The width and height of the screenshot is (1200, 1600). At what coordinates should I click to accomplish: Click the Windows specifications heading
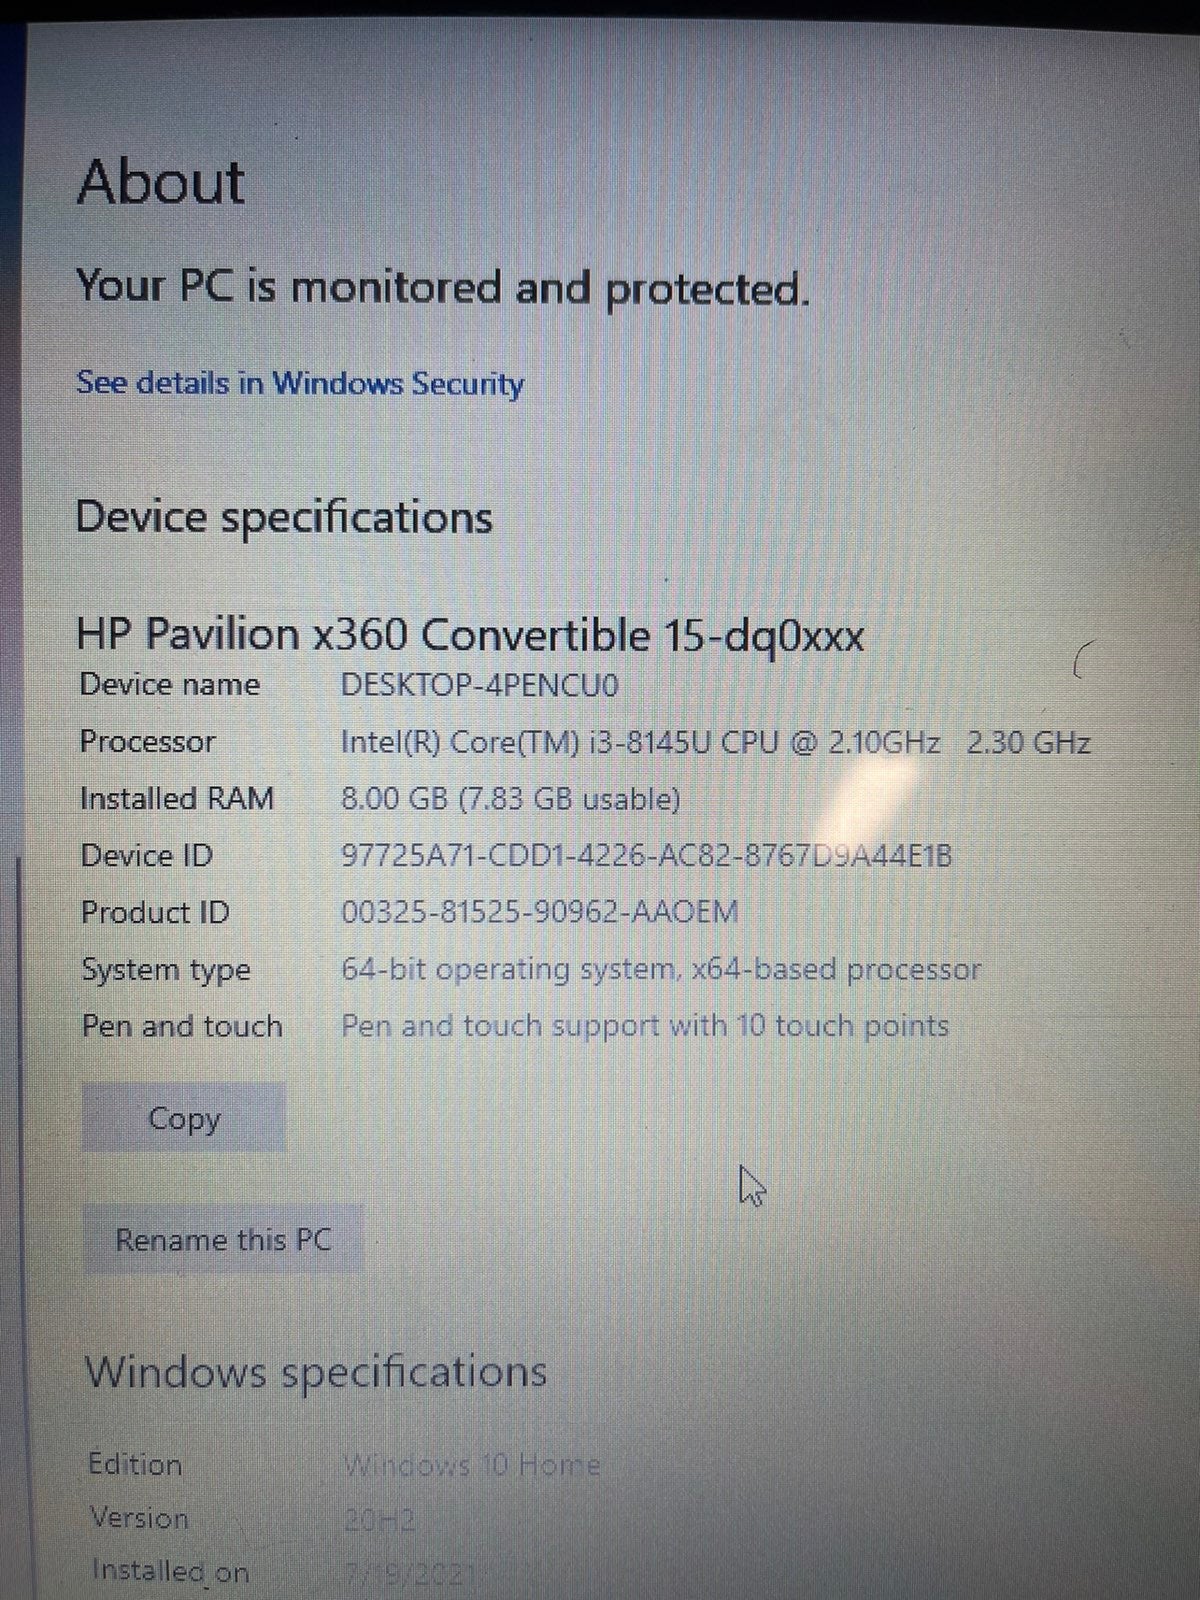pos(316,1372)
